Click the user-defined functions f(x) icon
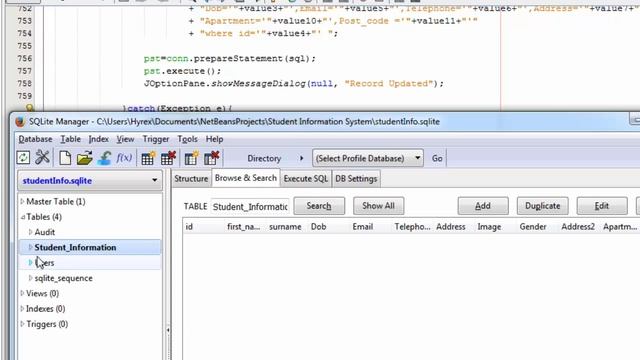The width and height of the screenshot is (640, 360). point(124,158)
